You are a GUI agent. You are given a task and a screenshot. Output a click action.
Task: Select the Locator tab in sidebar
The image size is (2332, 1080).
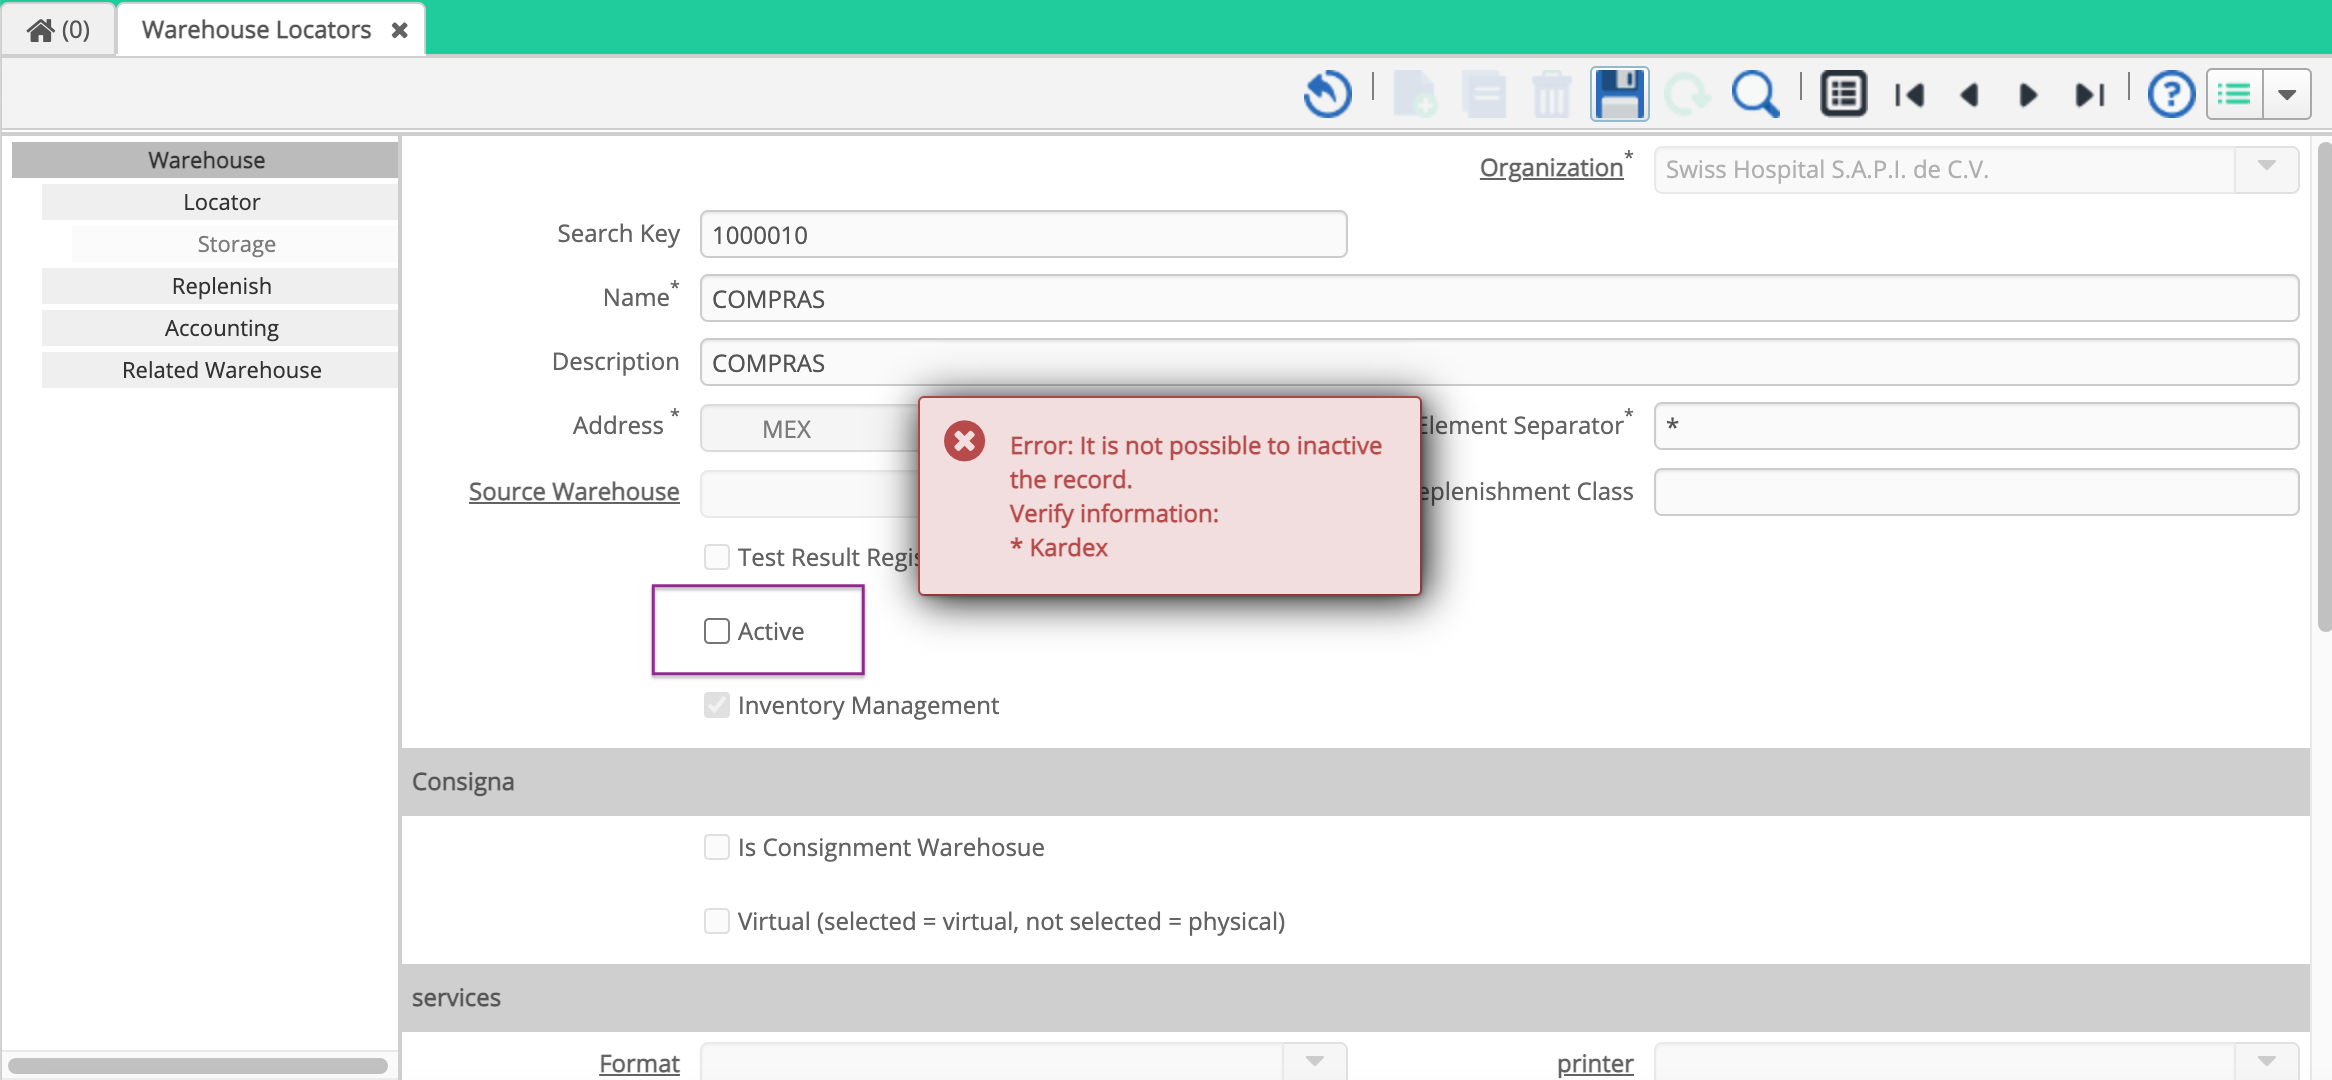click(x=221, y=201)
